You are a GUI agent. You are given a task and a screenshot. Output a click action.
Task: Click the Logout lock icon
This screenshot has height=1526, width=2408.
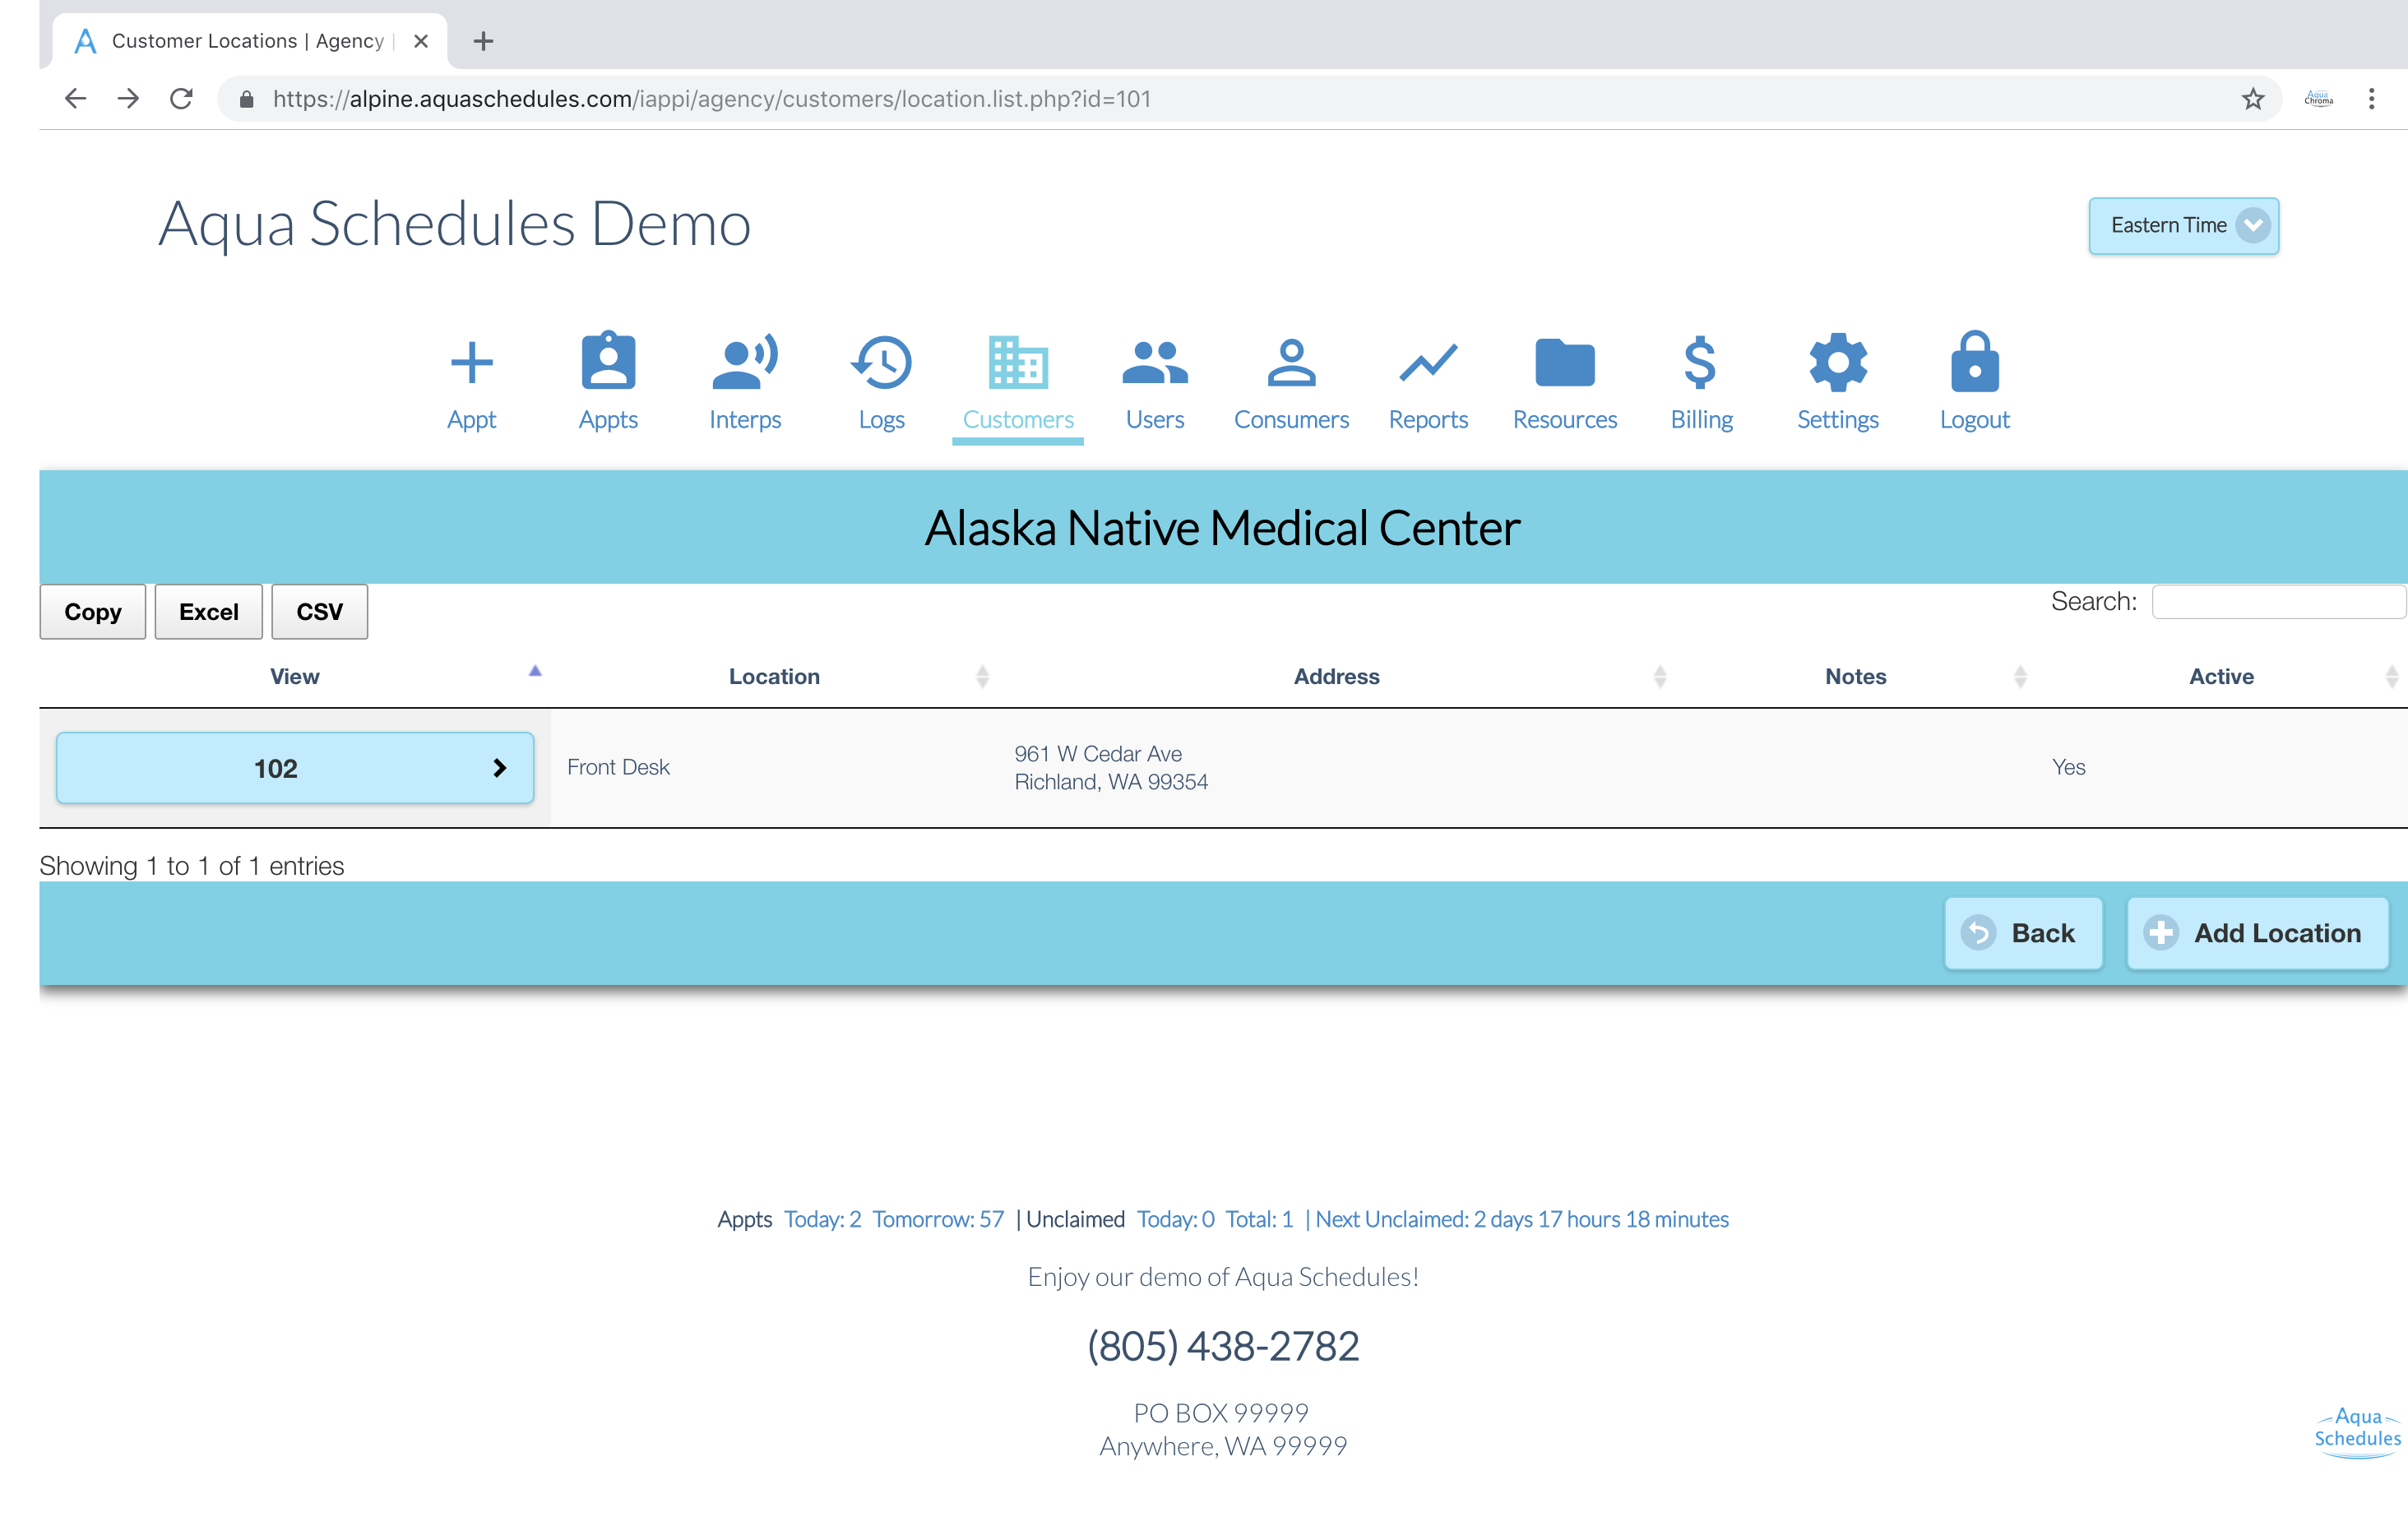[x=1974, y=361]
